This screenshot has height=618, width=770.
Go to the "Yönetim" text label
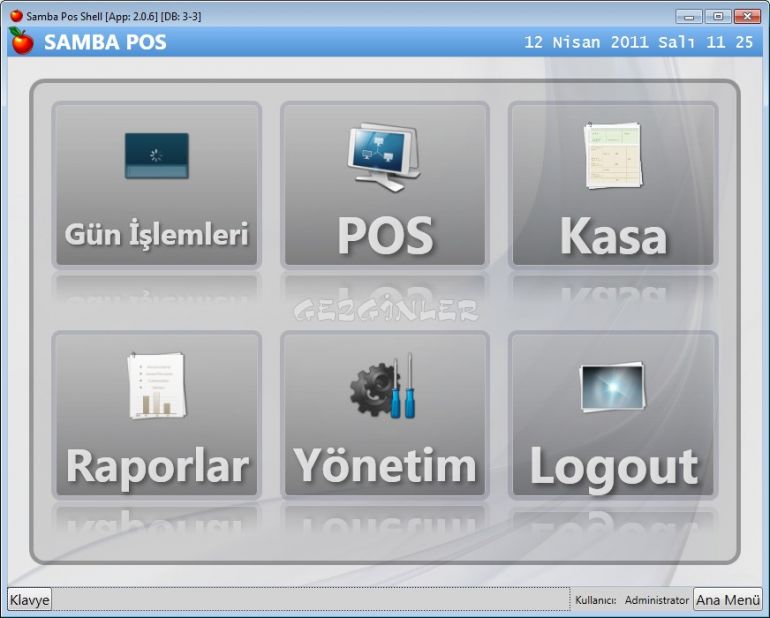pos(385,465)
